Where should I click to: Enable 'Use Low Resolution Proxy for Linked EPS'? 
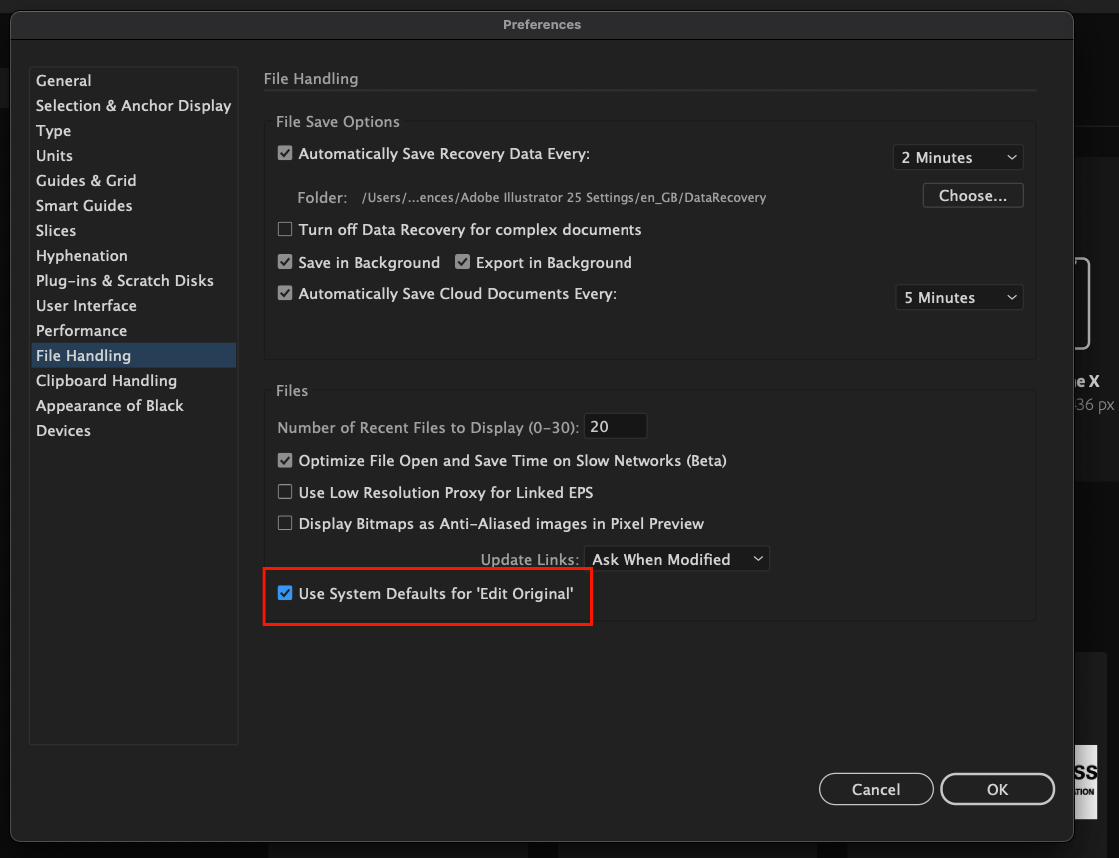(x=285, y=492)
